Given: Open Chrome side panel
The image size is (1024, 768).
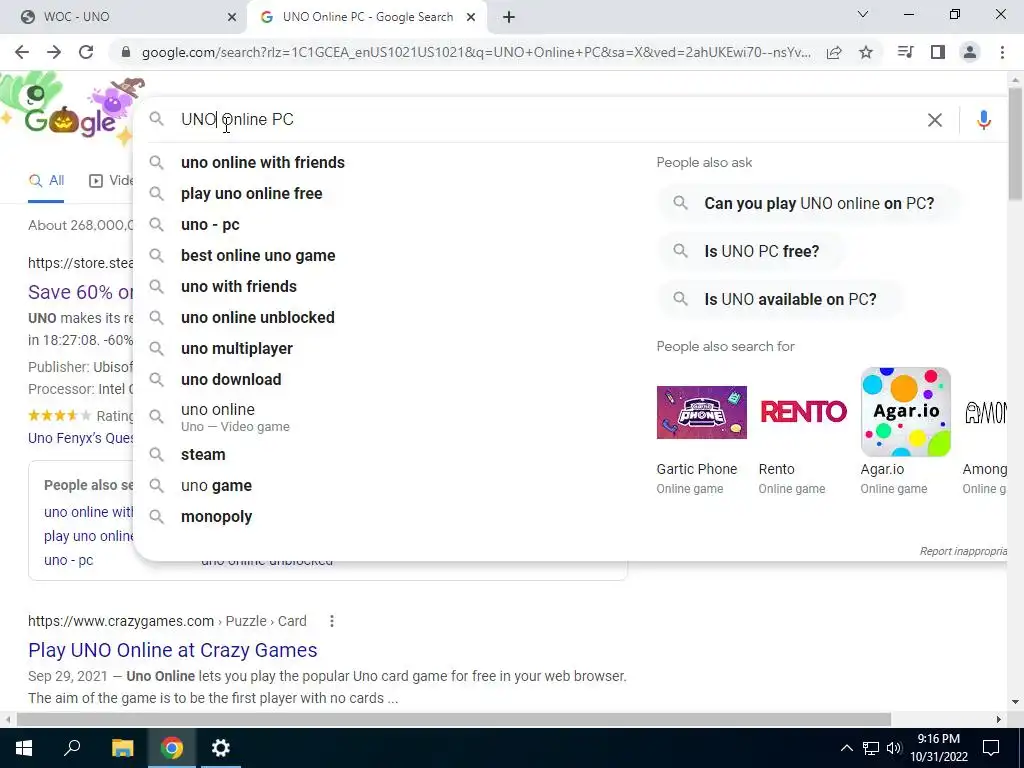Looking at the screenshot, I should coord(938,52).
